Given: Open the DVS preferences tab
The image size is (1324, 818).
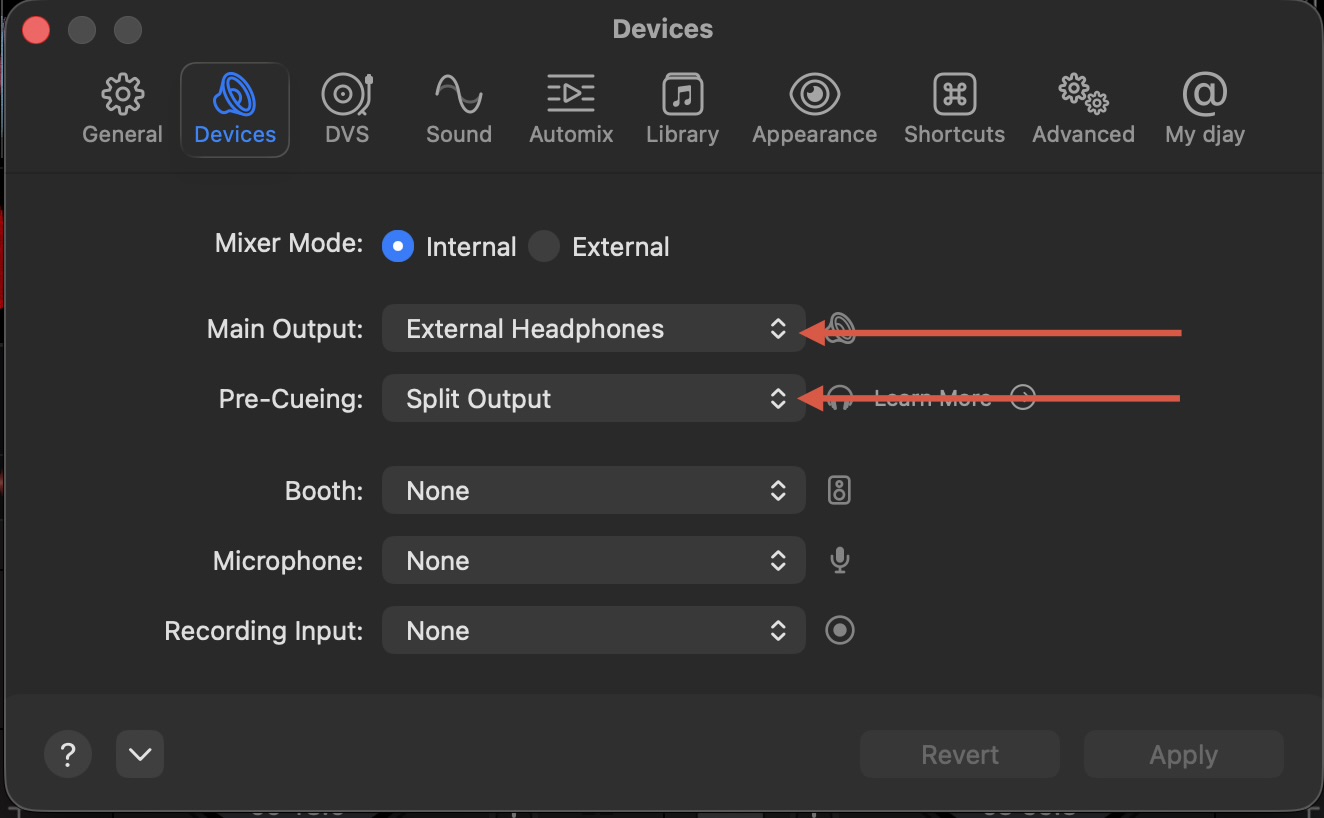Looking at the screenshot, I should 347,109.
